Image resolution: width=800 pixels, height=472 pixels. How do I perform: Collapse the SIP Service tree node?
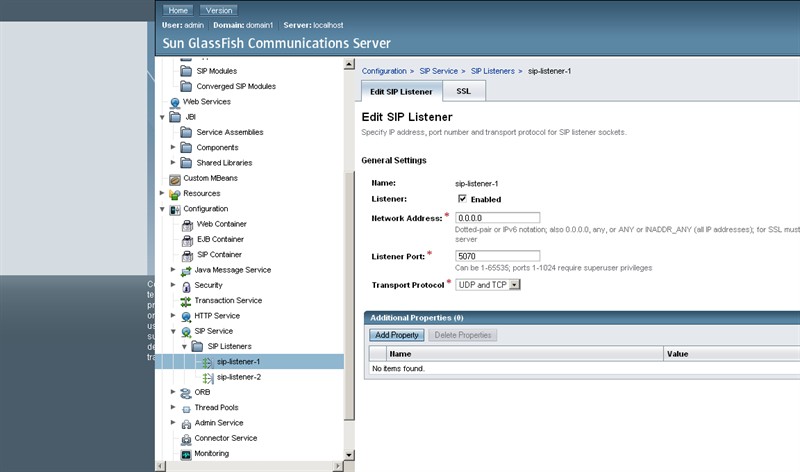coord(173,332)
